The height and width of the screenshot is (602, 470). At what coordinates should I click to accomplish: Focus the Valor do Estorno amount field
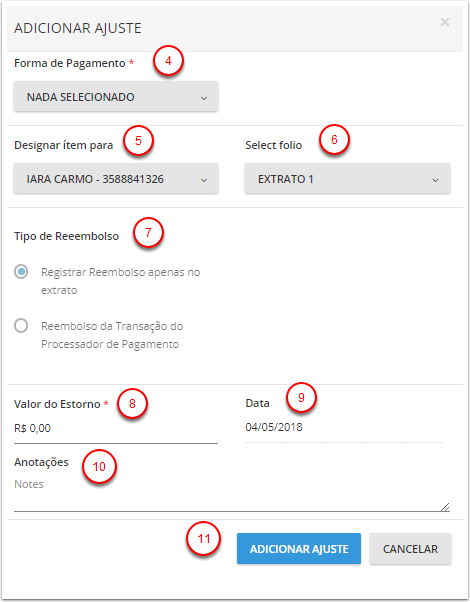tap(116, 429)
